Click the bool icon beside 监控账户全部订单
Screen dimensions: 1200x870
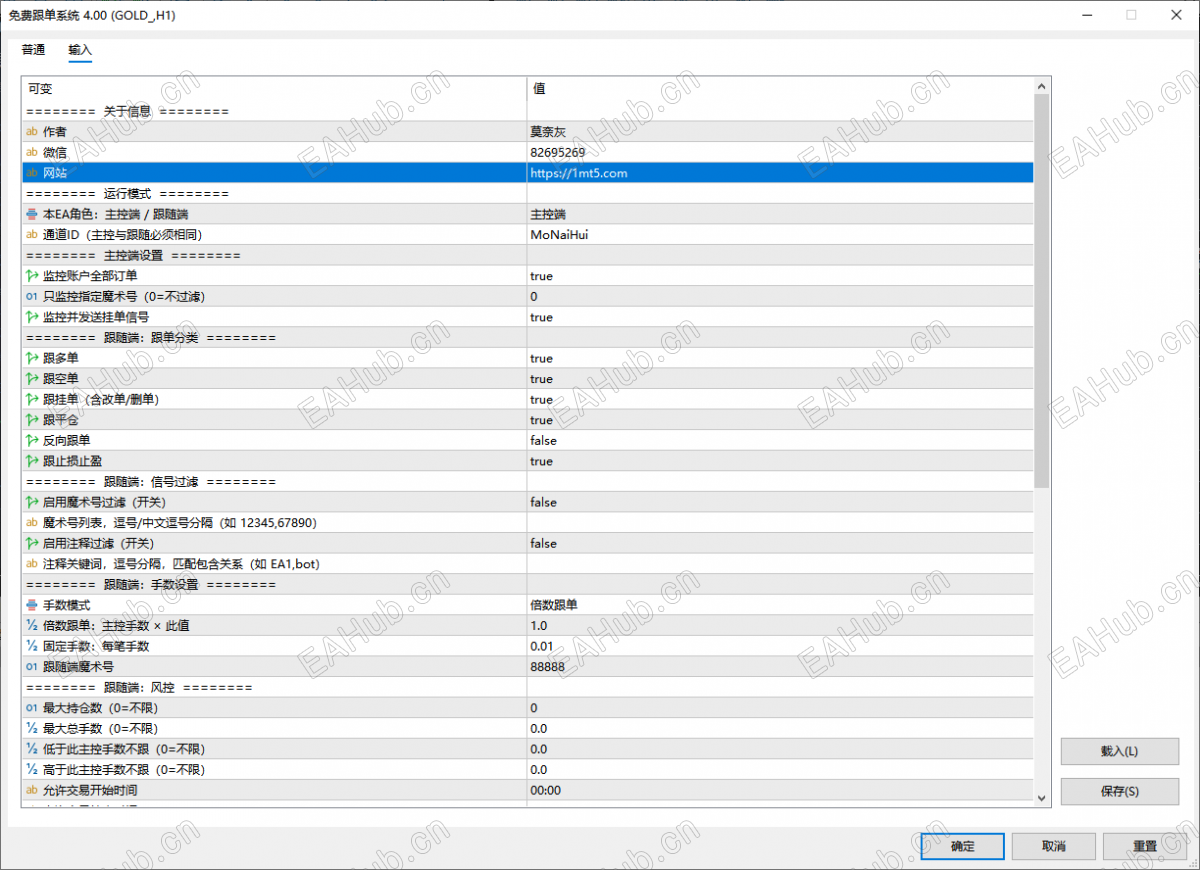(x=31, y=276)
